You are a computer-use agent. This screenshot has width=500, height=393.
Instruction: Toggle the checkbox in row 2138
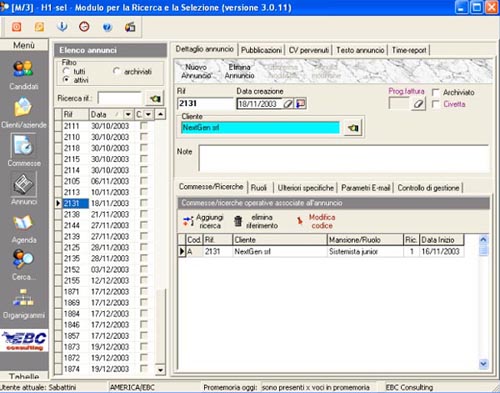(x=144, y=214)
